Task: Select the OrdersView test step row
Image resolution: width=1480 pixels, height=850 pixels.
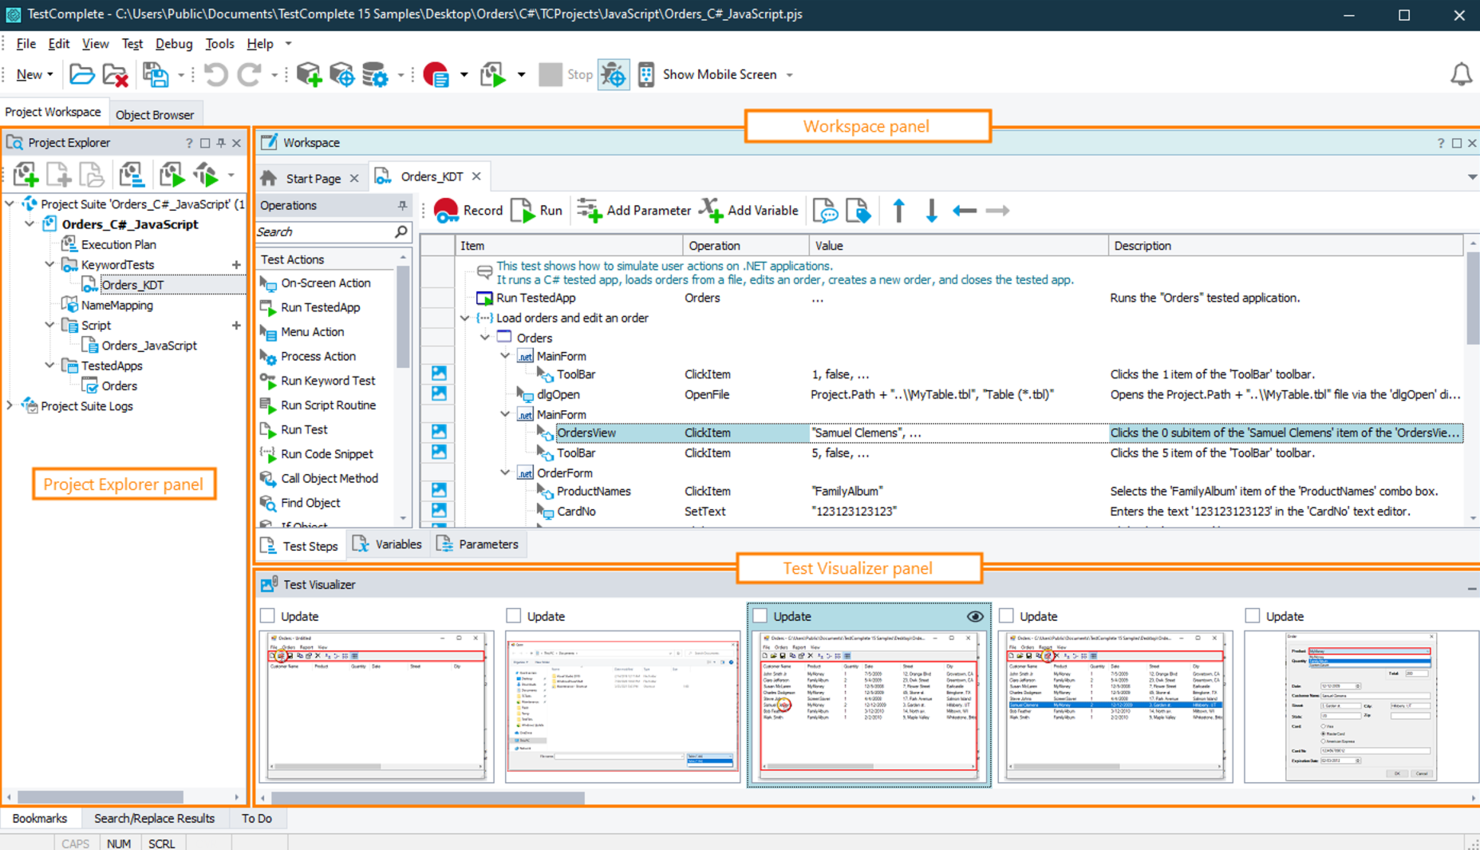Action: (x=960, y=433)
